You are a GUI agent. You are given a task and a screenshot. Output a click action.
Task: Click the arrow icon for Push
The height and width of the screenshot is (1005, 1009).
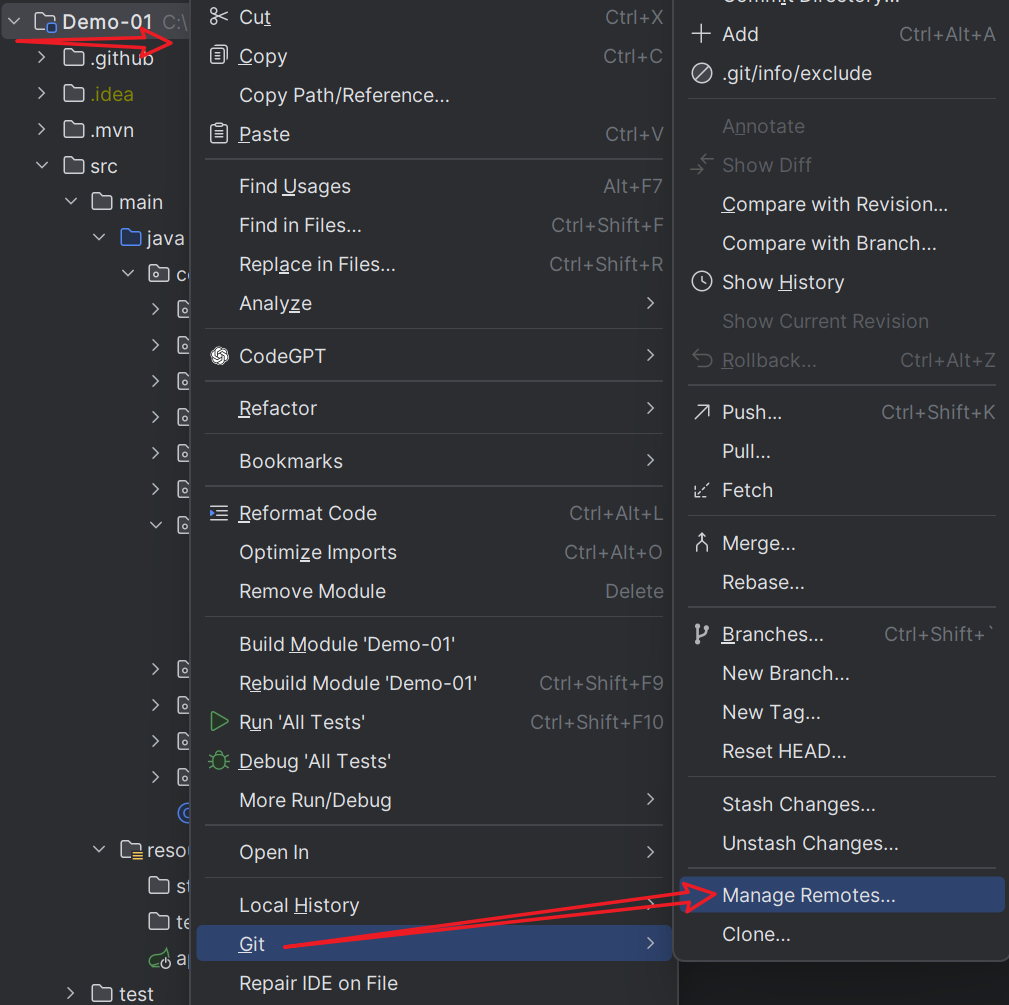701,412
